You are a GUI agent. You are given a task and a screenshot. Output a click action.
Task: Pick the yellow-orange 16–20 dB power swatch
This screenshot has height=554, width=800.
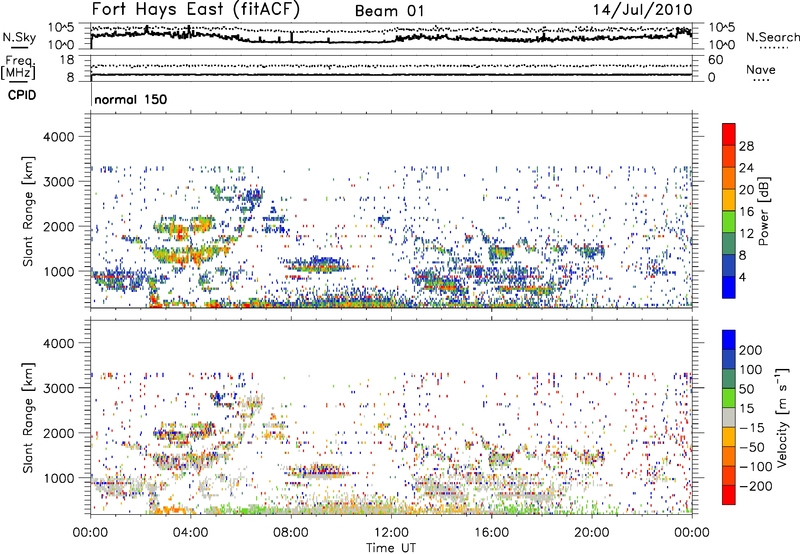pyautogui.click(x=729, y=200)
